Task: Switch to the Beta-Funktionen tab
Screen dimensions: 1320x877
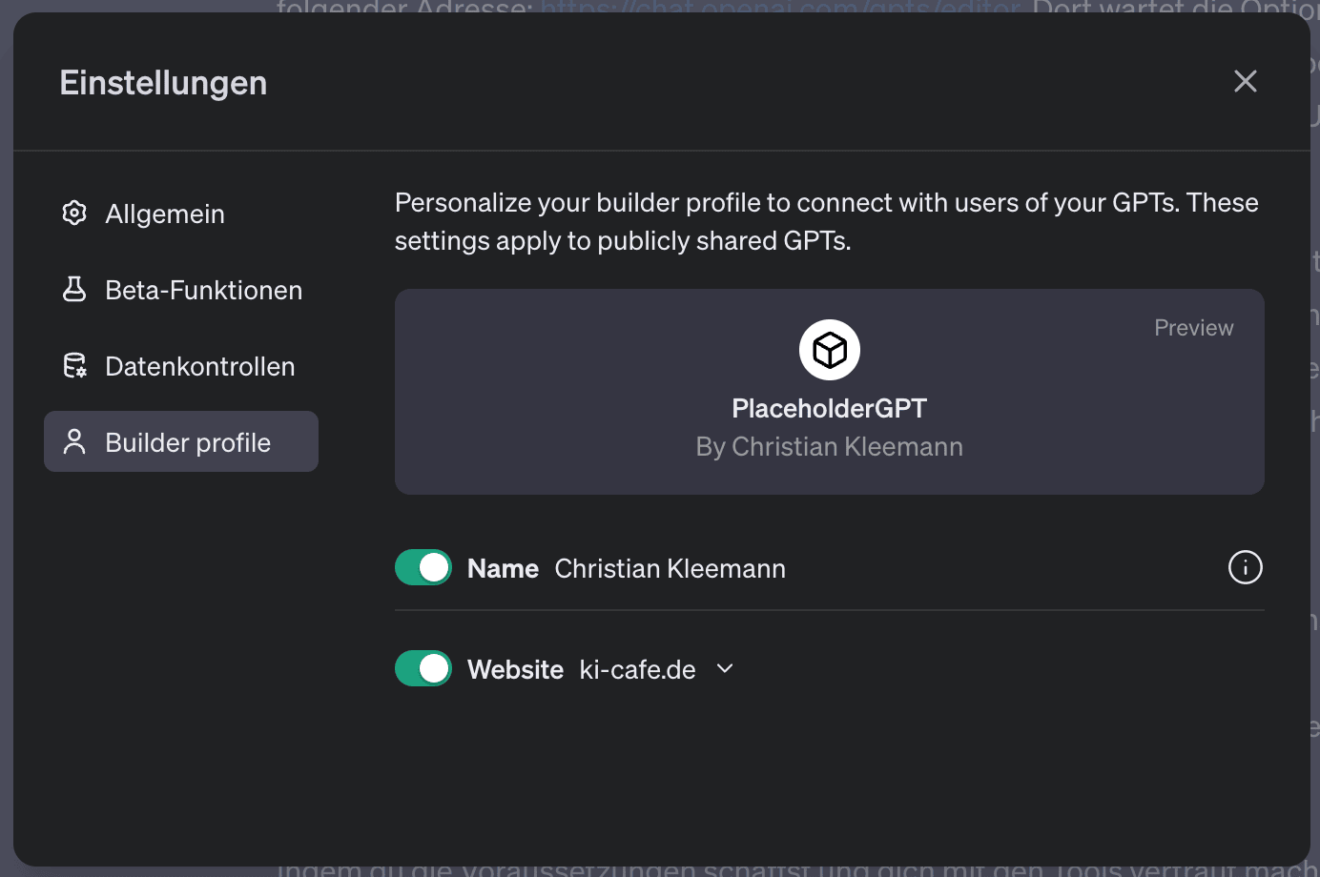Action: tap(203, 289)
